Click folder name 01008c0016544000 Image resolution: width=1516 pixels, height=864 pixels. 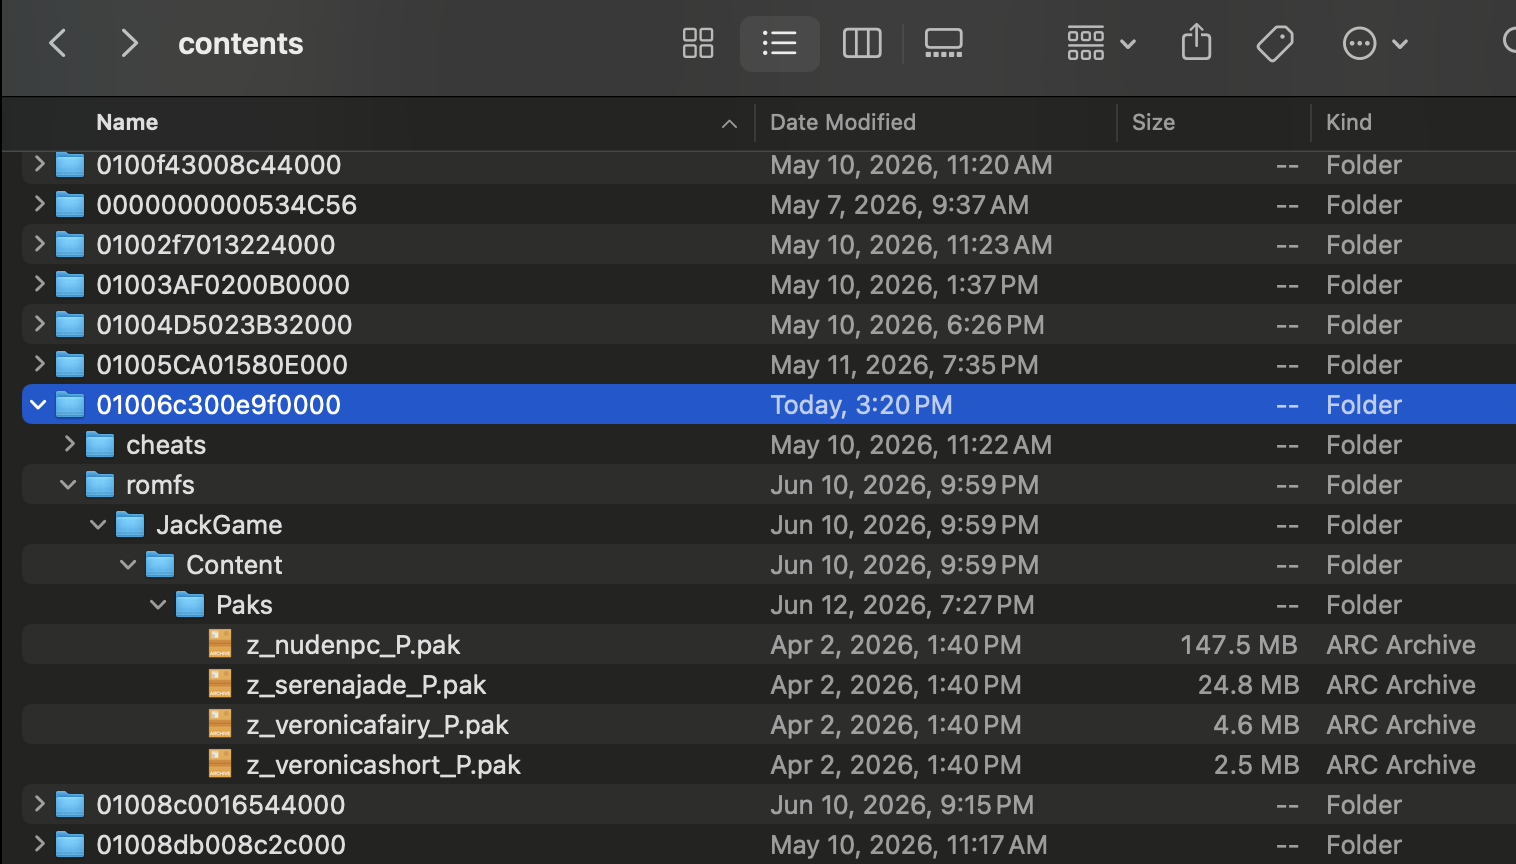pos(220,804)
